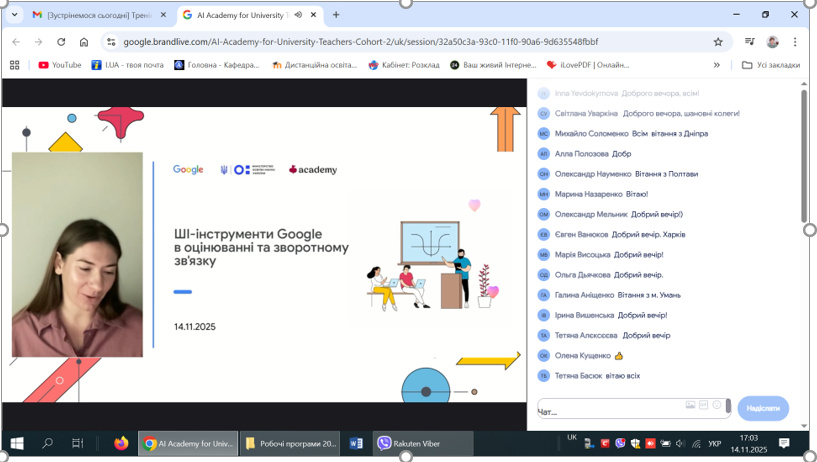Mute the AI Academy tab audio
817x462 pixels.
298,15
